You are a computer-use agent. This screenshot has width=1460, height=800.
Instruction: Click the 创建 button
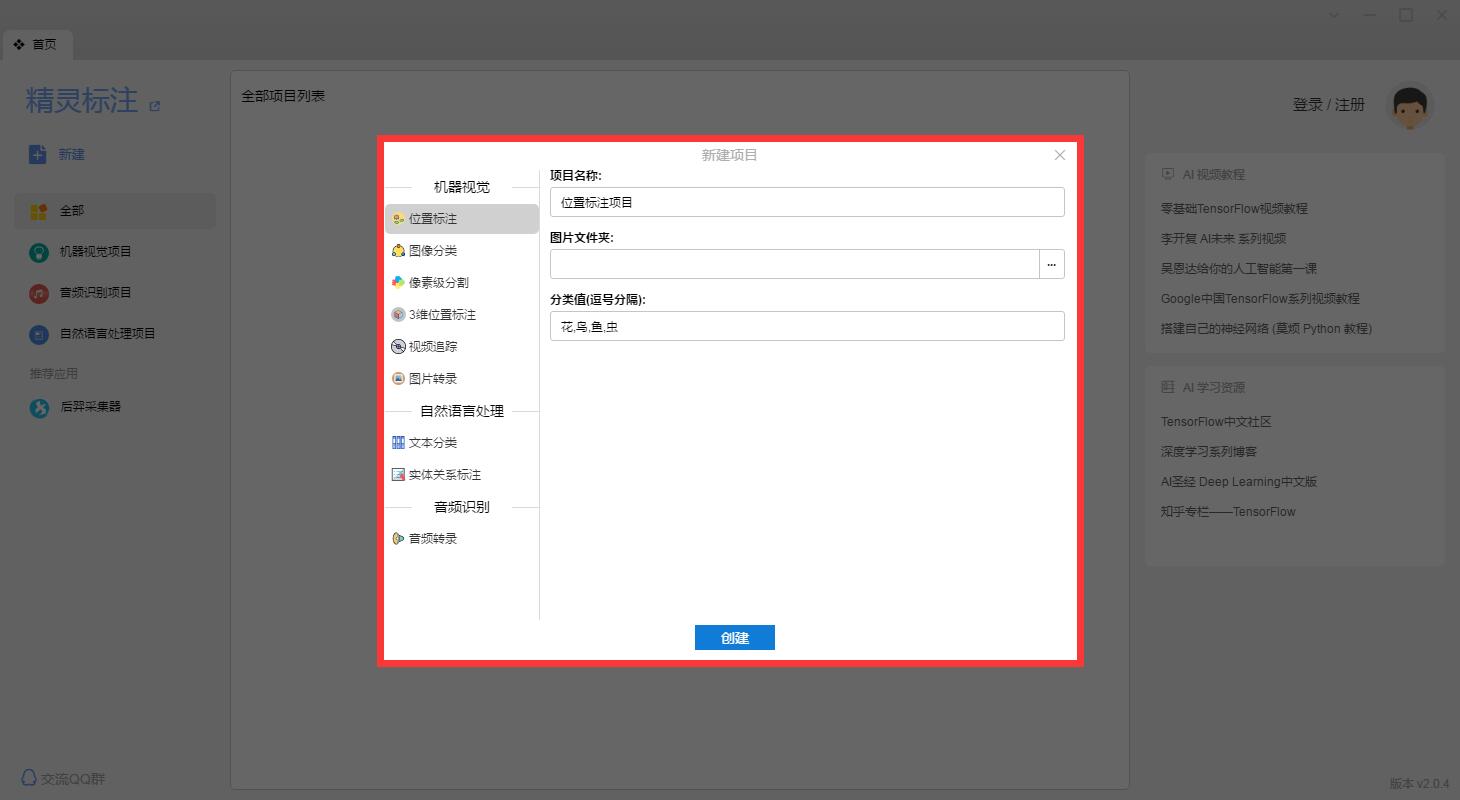tap(734, 638)
